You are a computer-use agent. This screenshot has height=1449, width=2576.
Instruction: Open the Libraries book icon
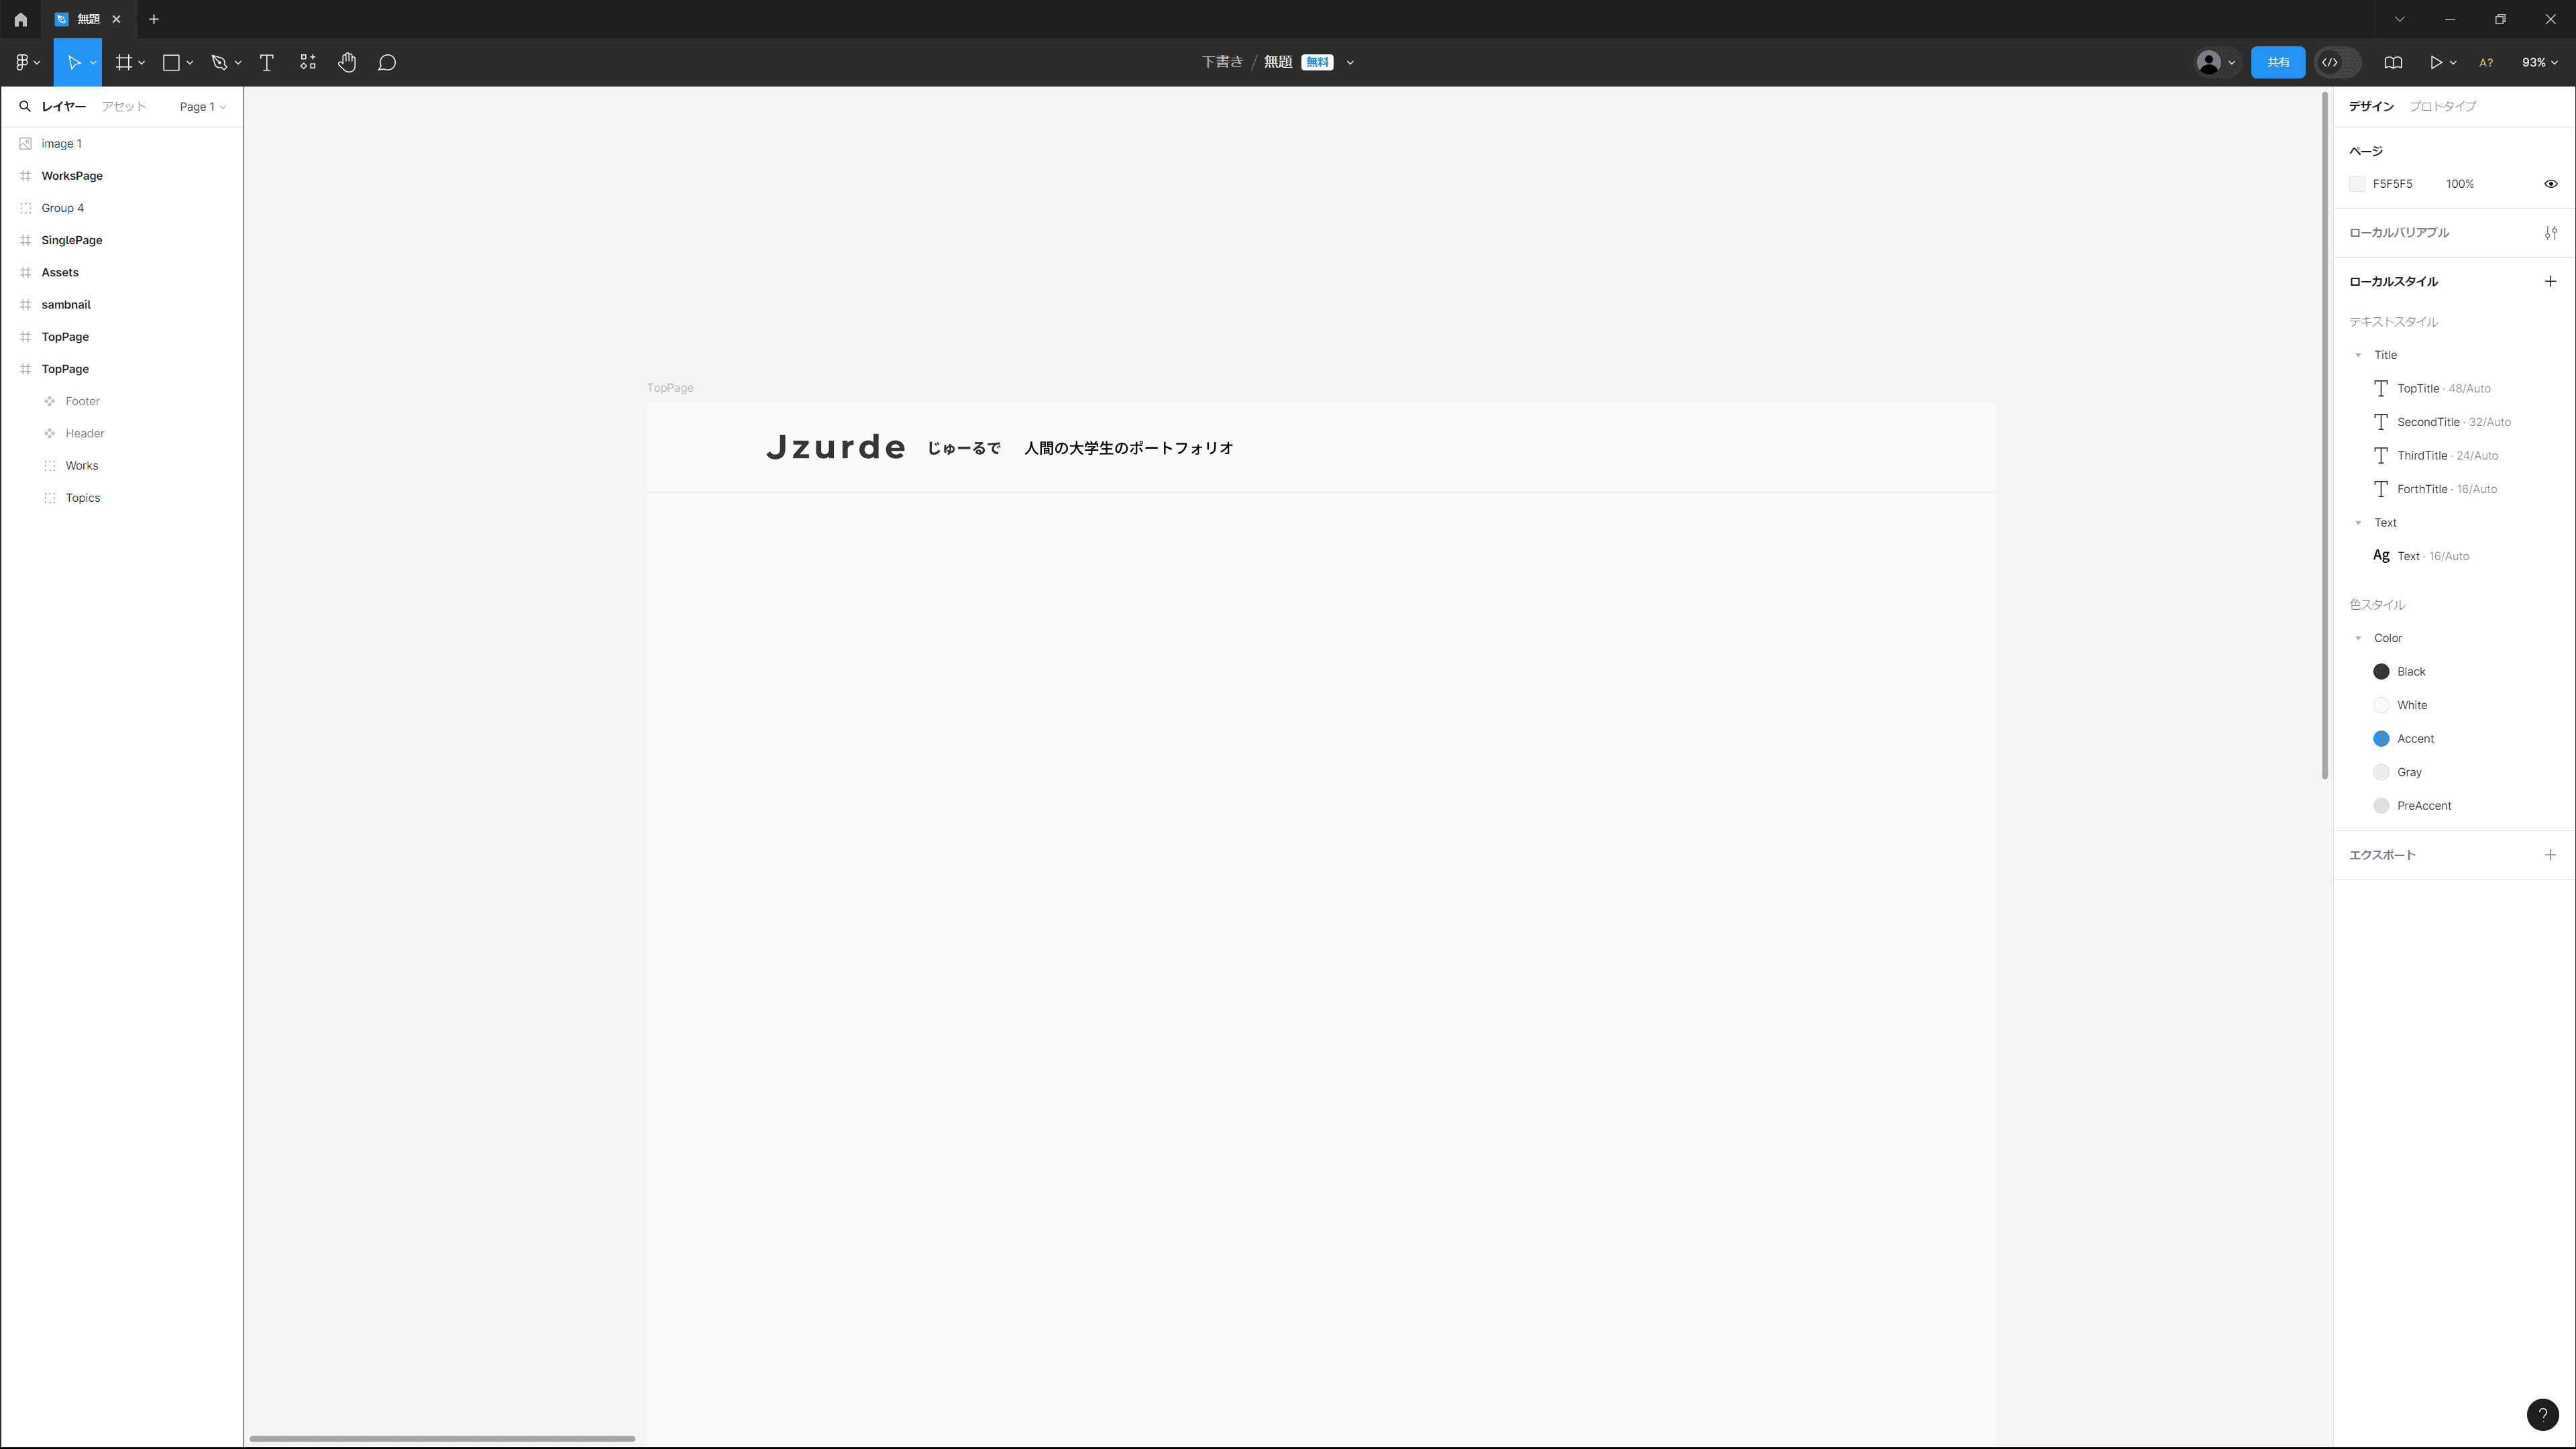pyautogui.click(x=2393, y=62)
